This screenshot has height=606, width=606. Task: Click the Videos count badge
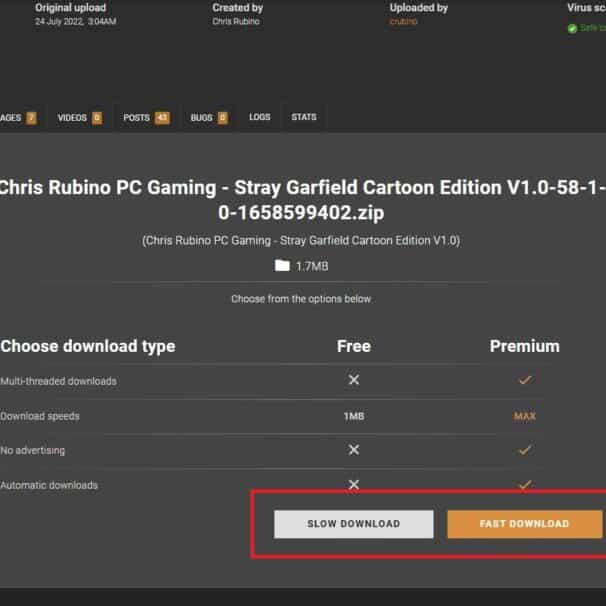pos(97,117)
